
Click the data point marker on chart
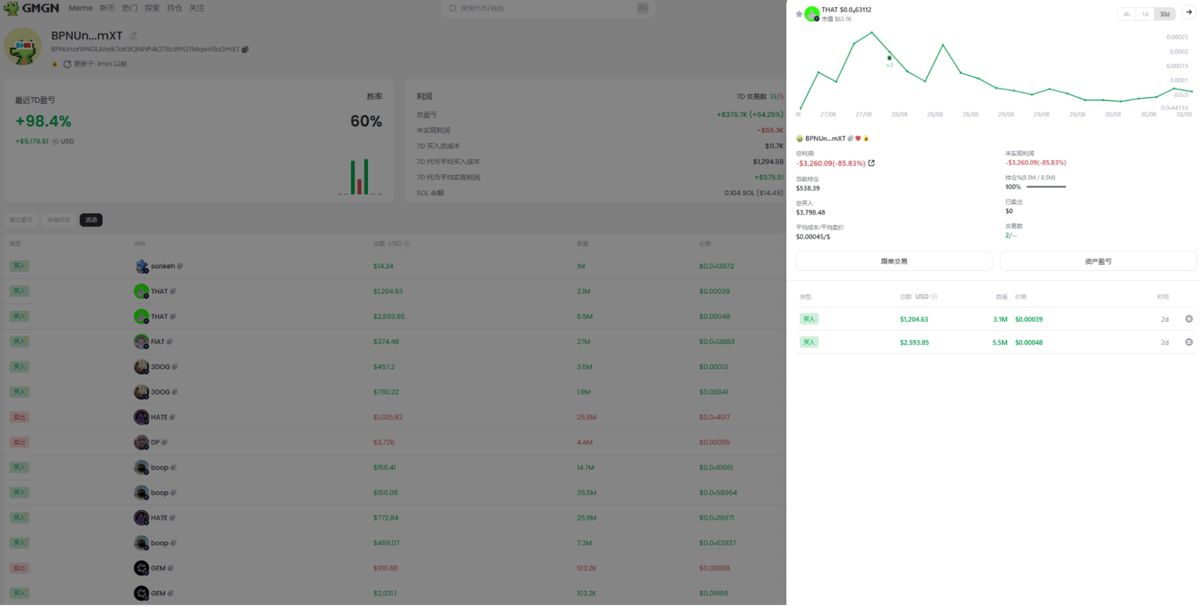889,58
